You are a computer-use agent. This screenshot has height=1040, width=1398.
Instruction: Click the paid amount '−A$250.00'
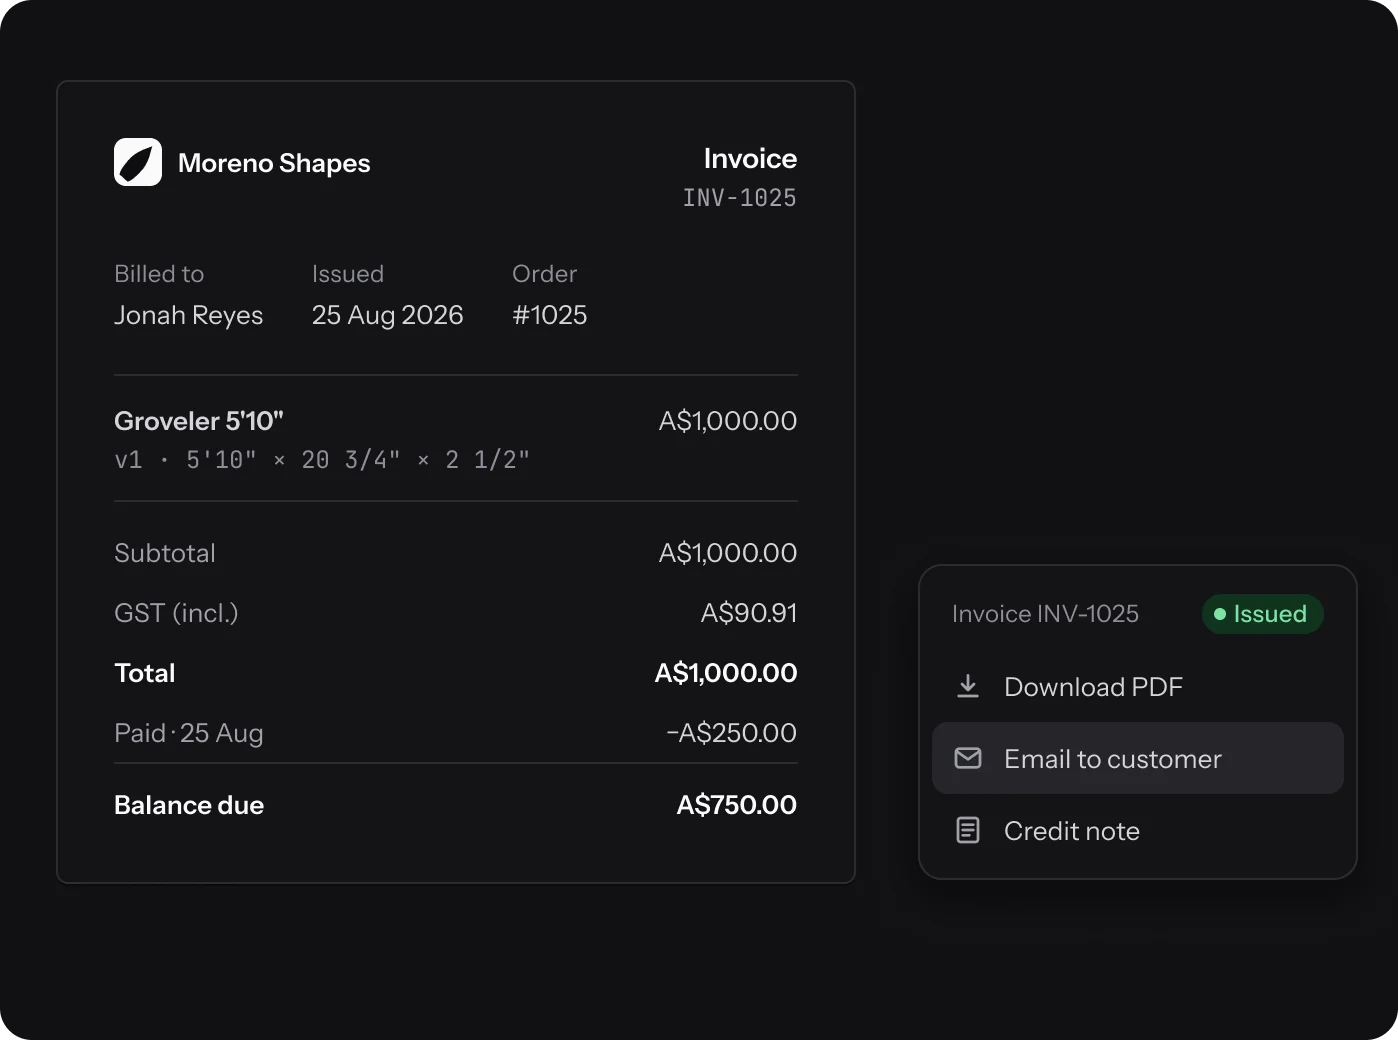coord(732,733)
